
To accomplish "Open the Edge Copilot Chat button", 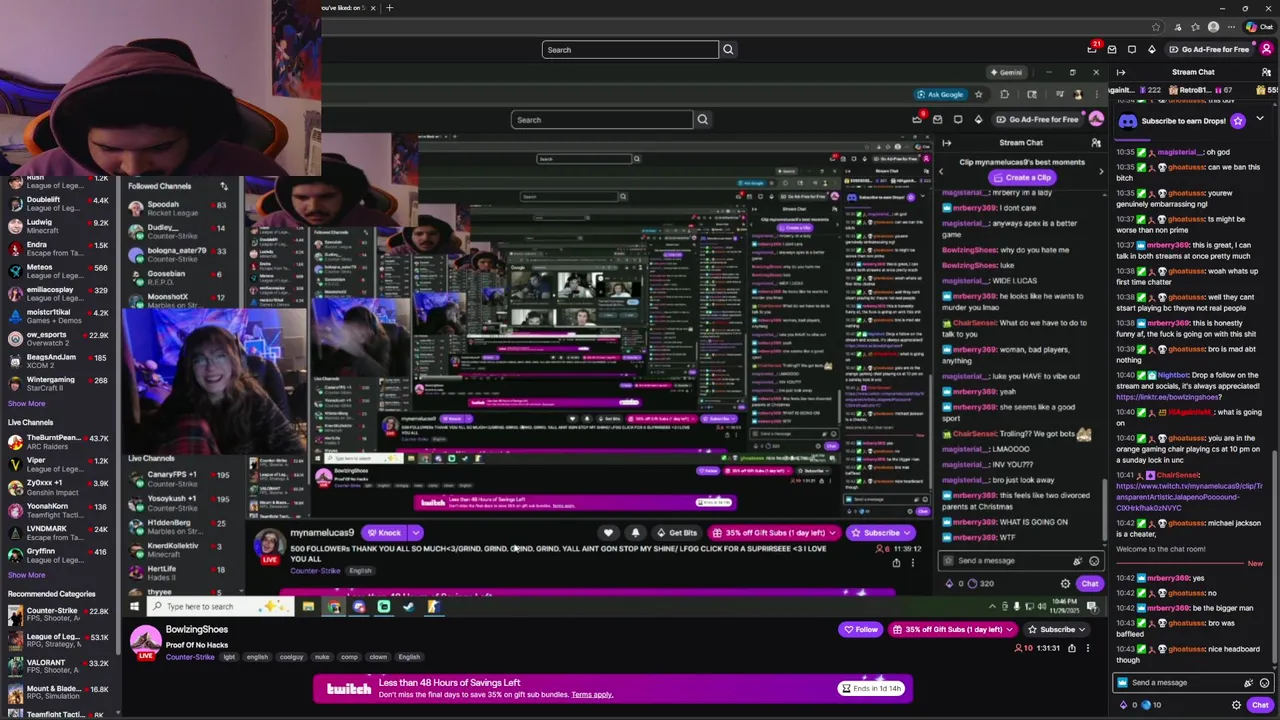I will (1259, 27).
